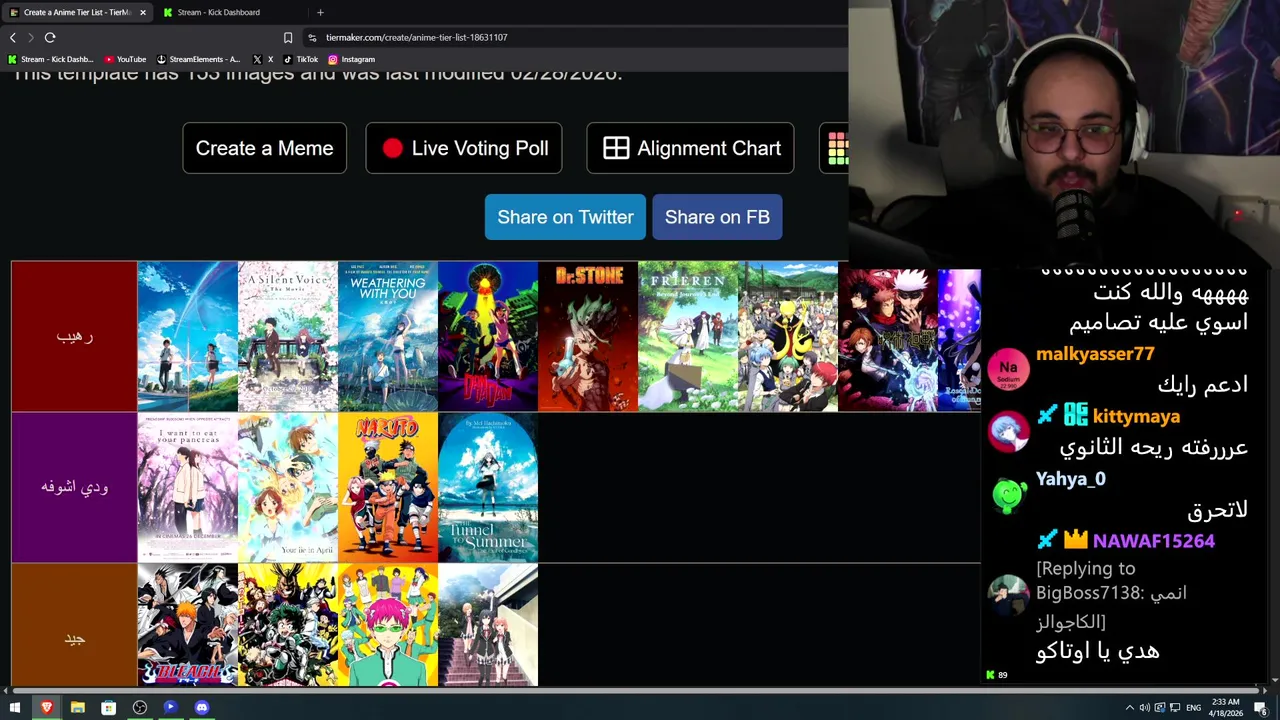Select I Want to Eat Your Pancreas poster
This screenshot has width=1280, height=720.
coord(188,487)
